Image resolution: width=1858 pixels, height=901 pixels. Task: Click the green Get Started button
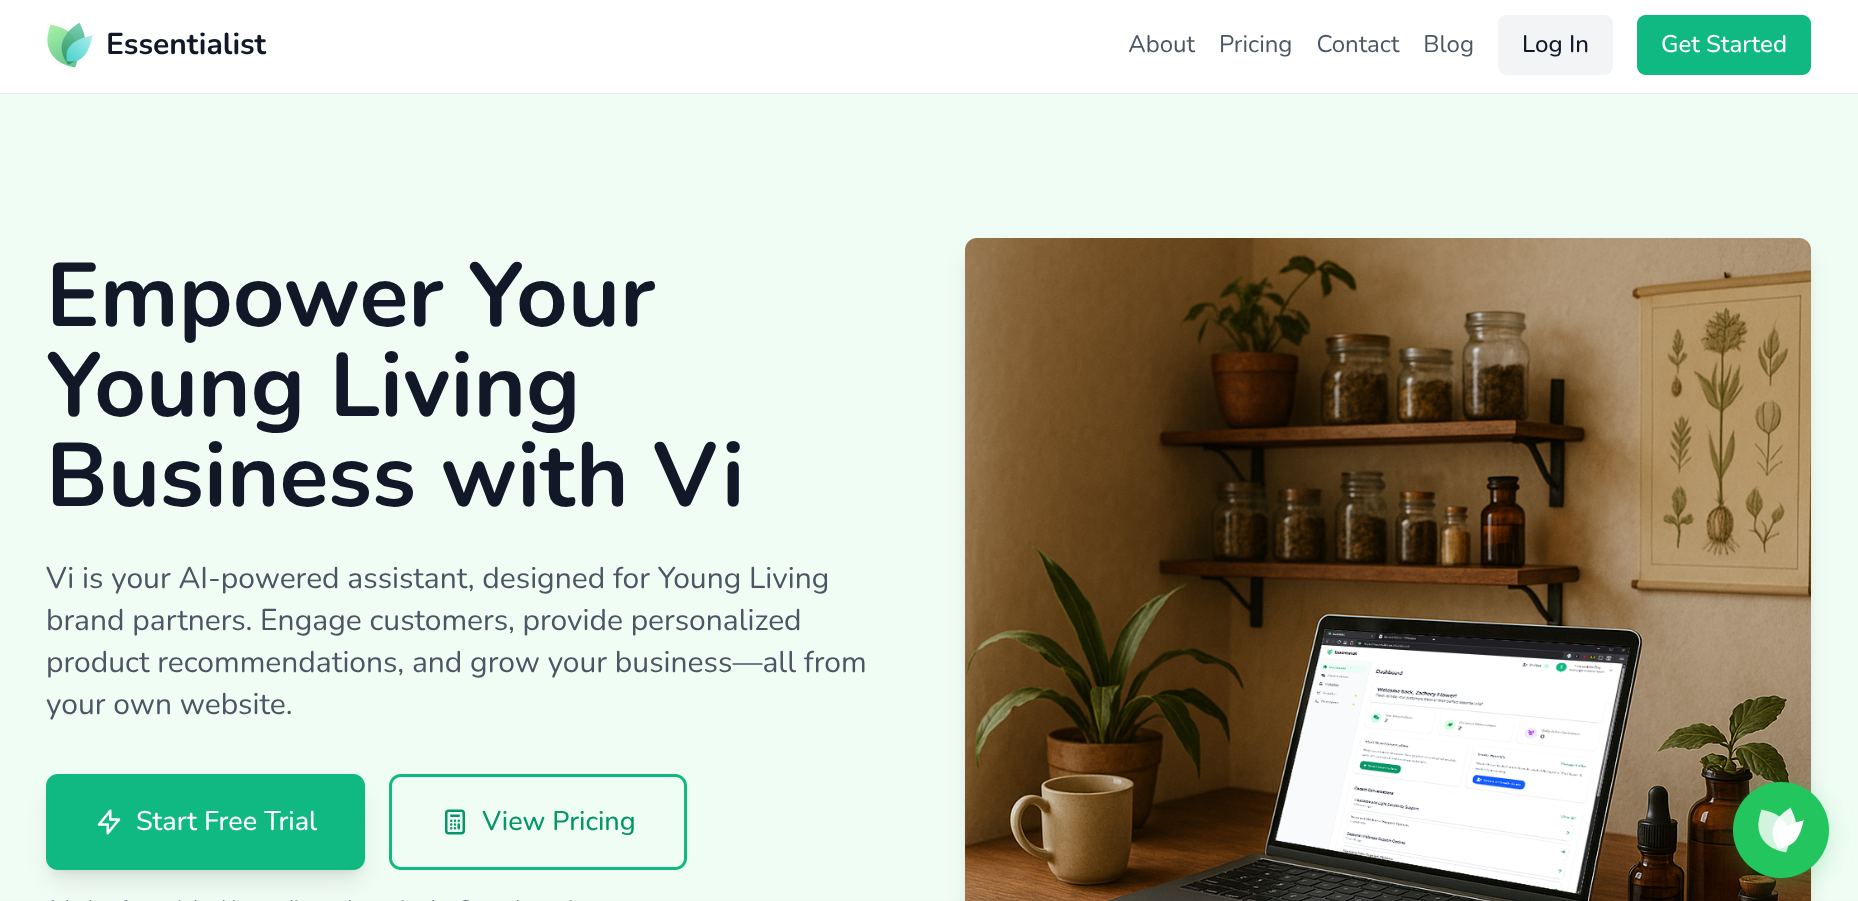coord(1723,45)
